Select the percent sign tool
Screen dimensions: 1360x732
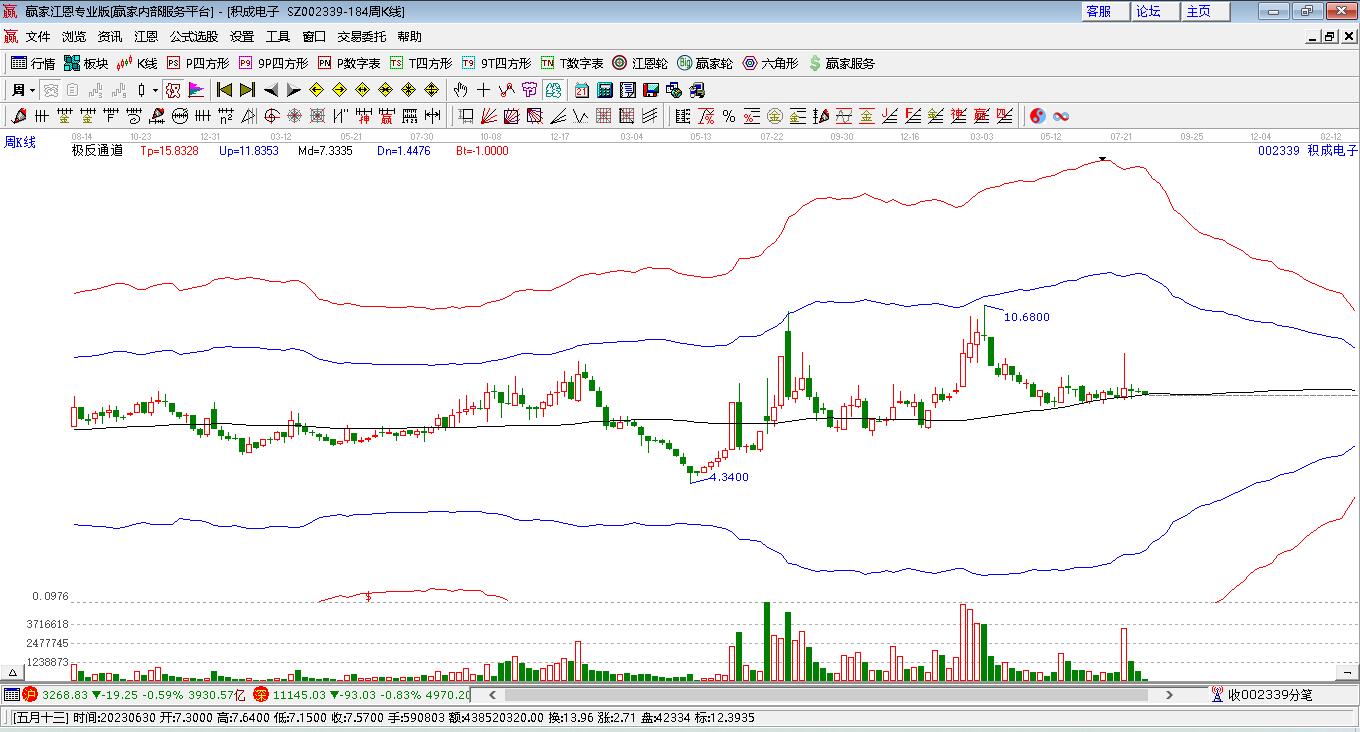729,116
